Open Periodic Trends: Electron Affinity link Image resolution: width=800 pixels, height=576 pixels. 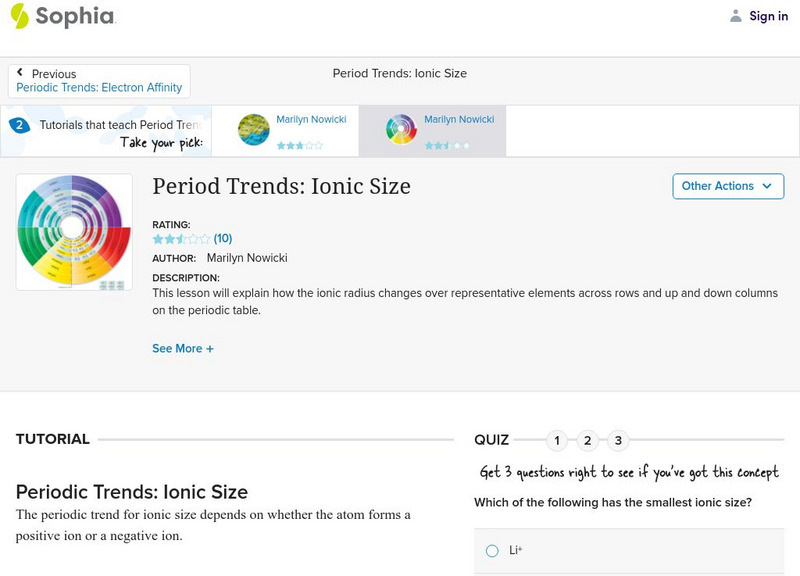click(99, 88)
